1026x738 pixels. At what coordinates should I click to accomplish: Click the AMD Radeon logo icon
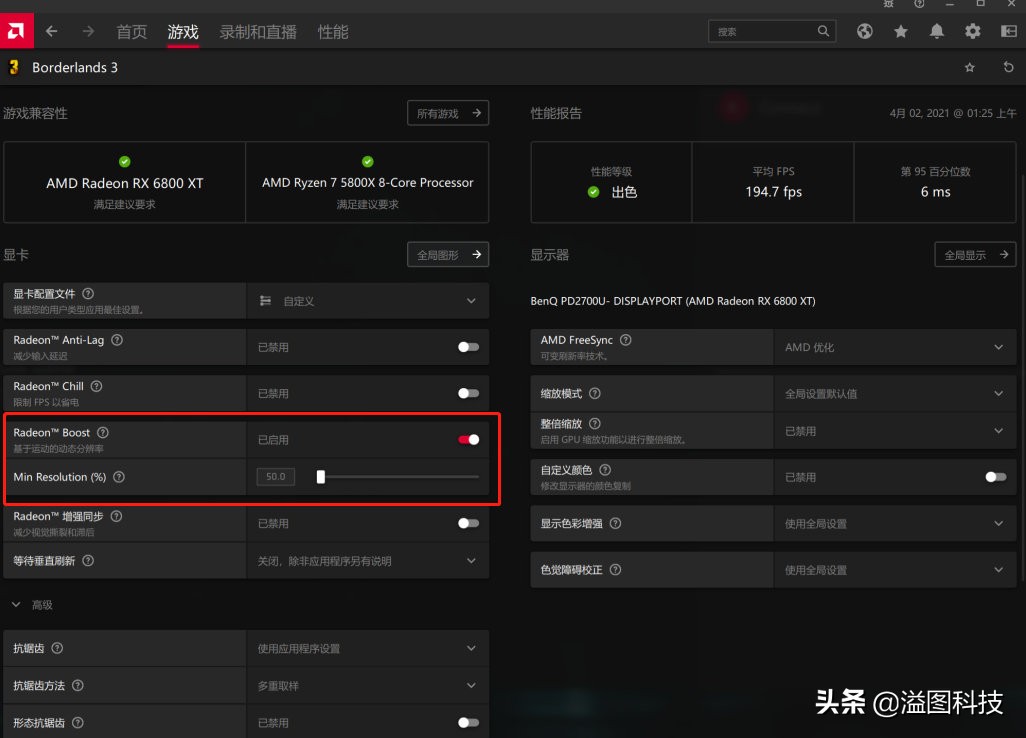coord(16,30)
